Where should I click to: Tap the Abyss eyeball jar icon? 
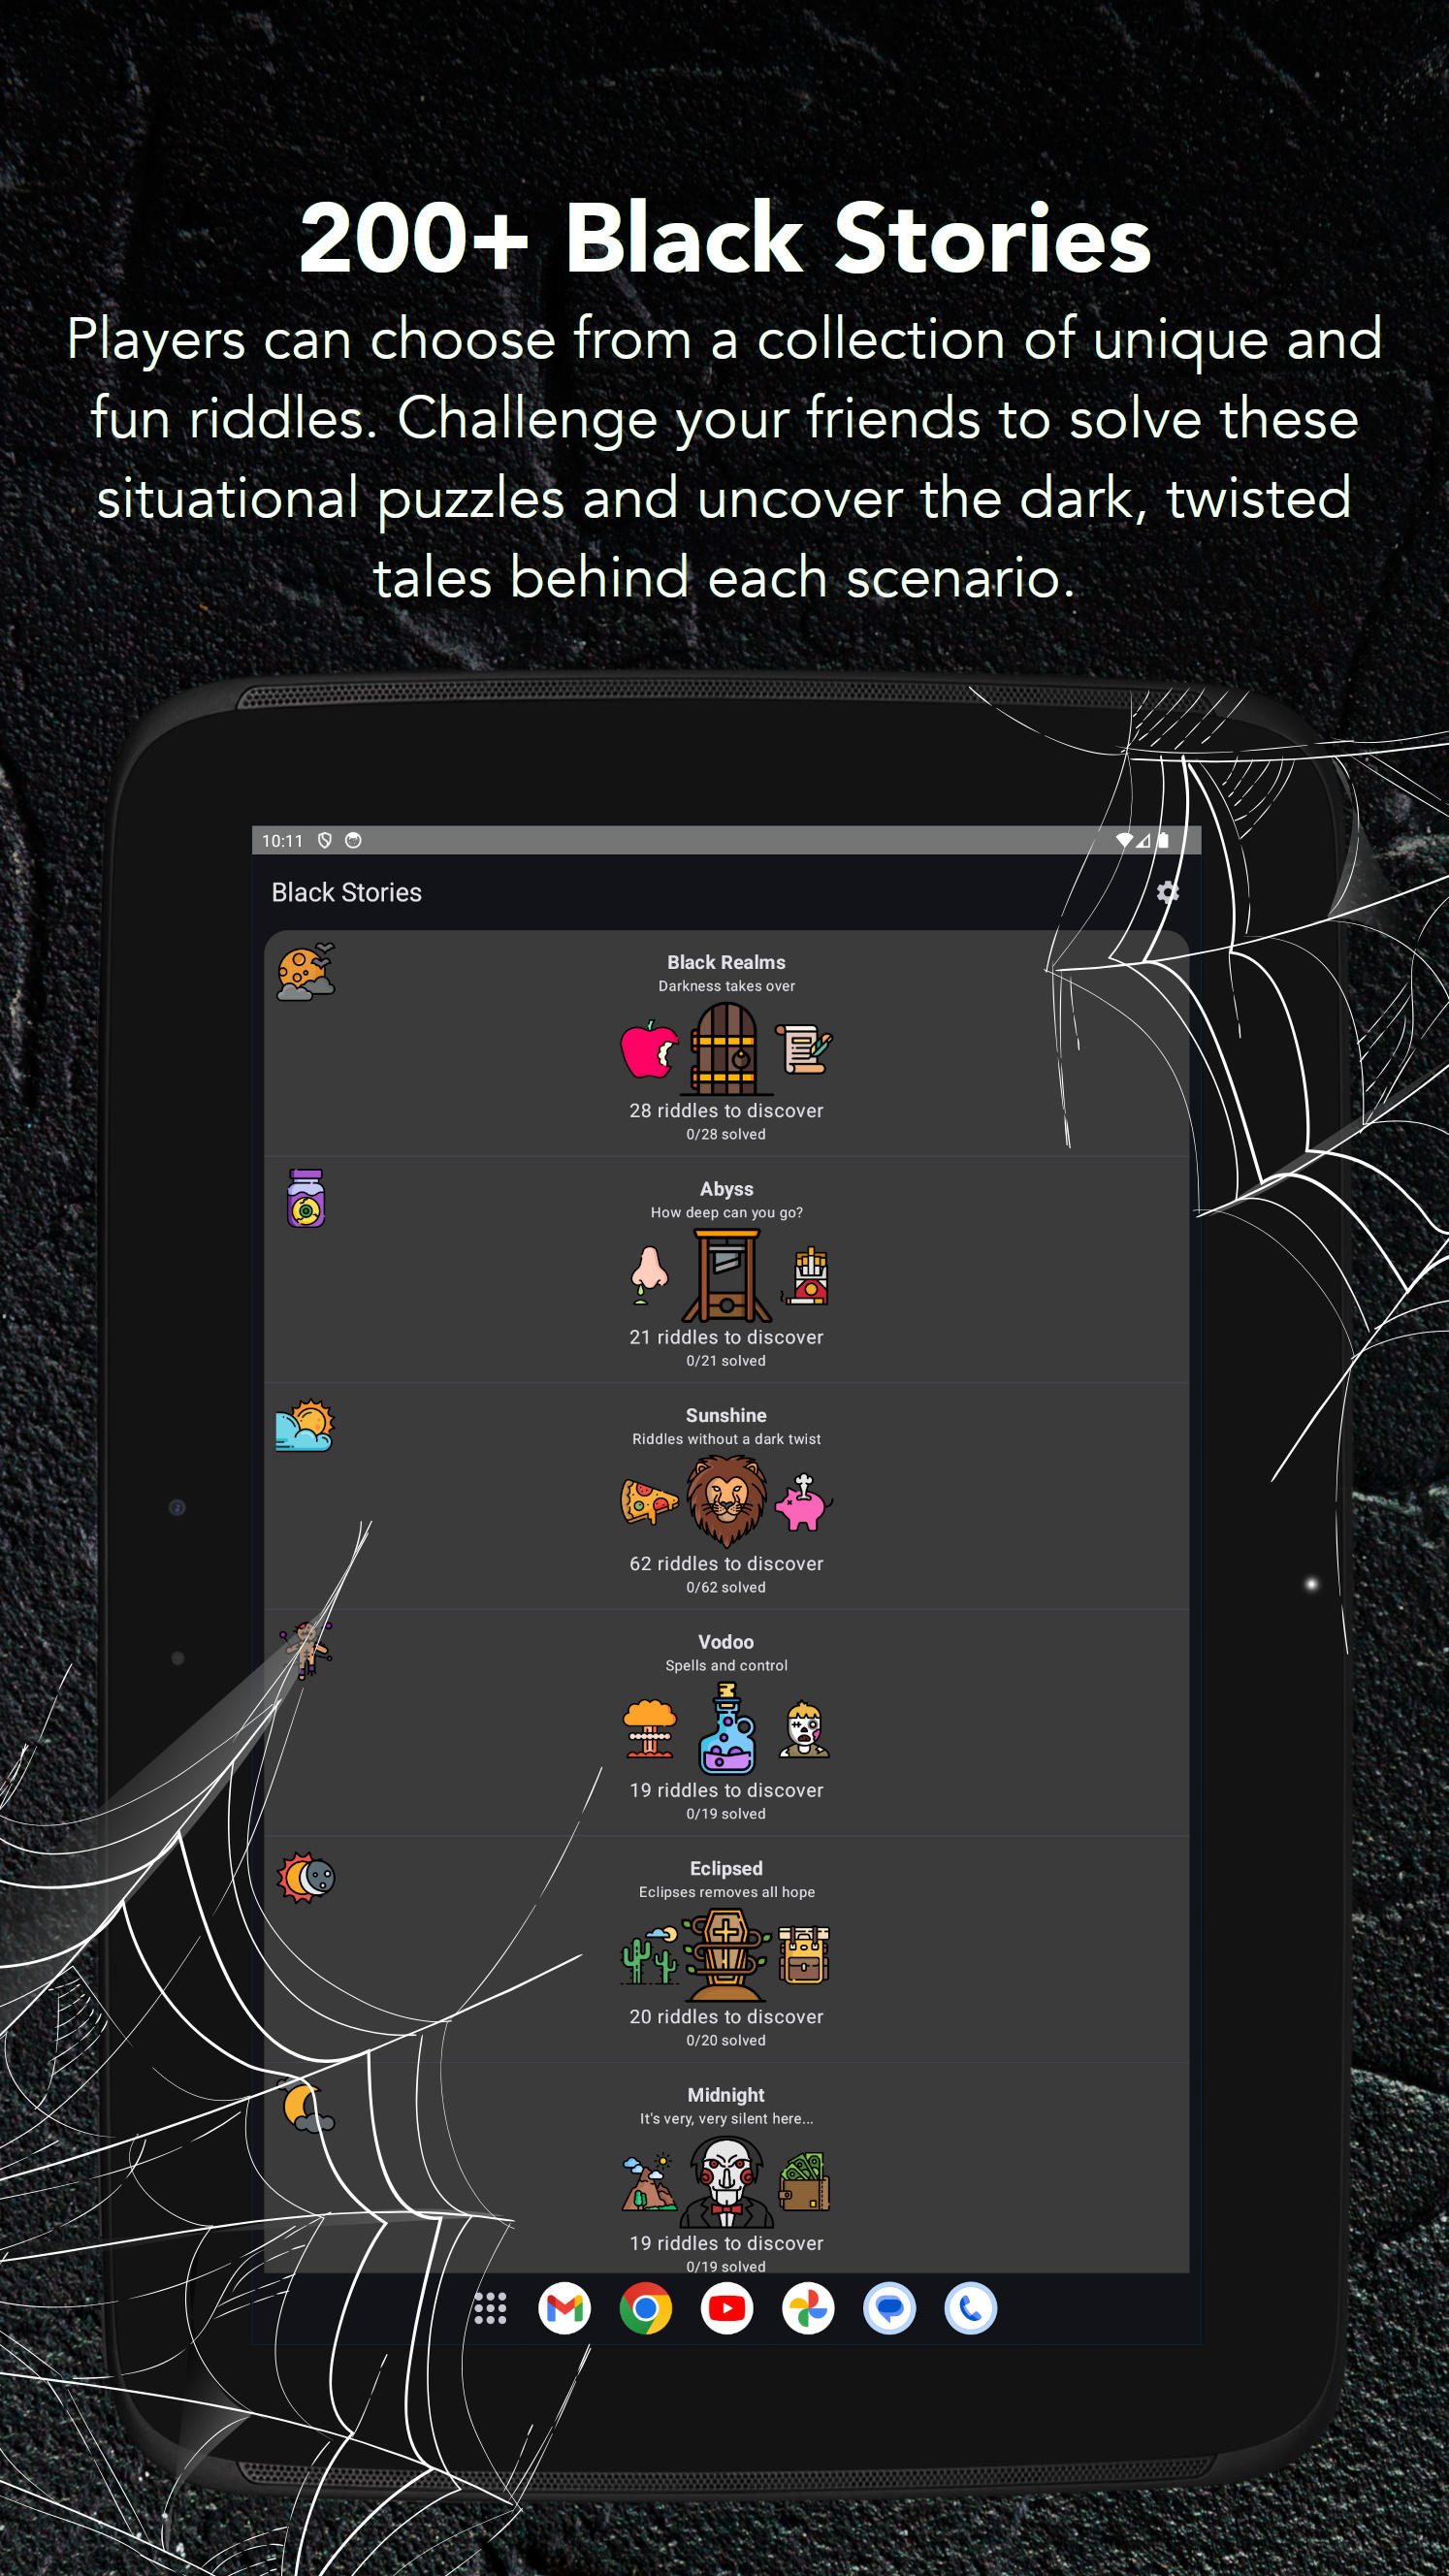pyautogui.click(x=306, y=1198)
